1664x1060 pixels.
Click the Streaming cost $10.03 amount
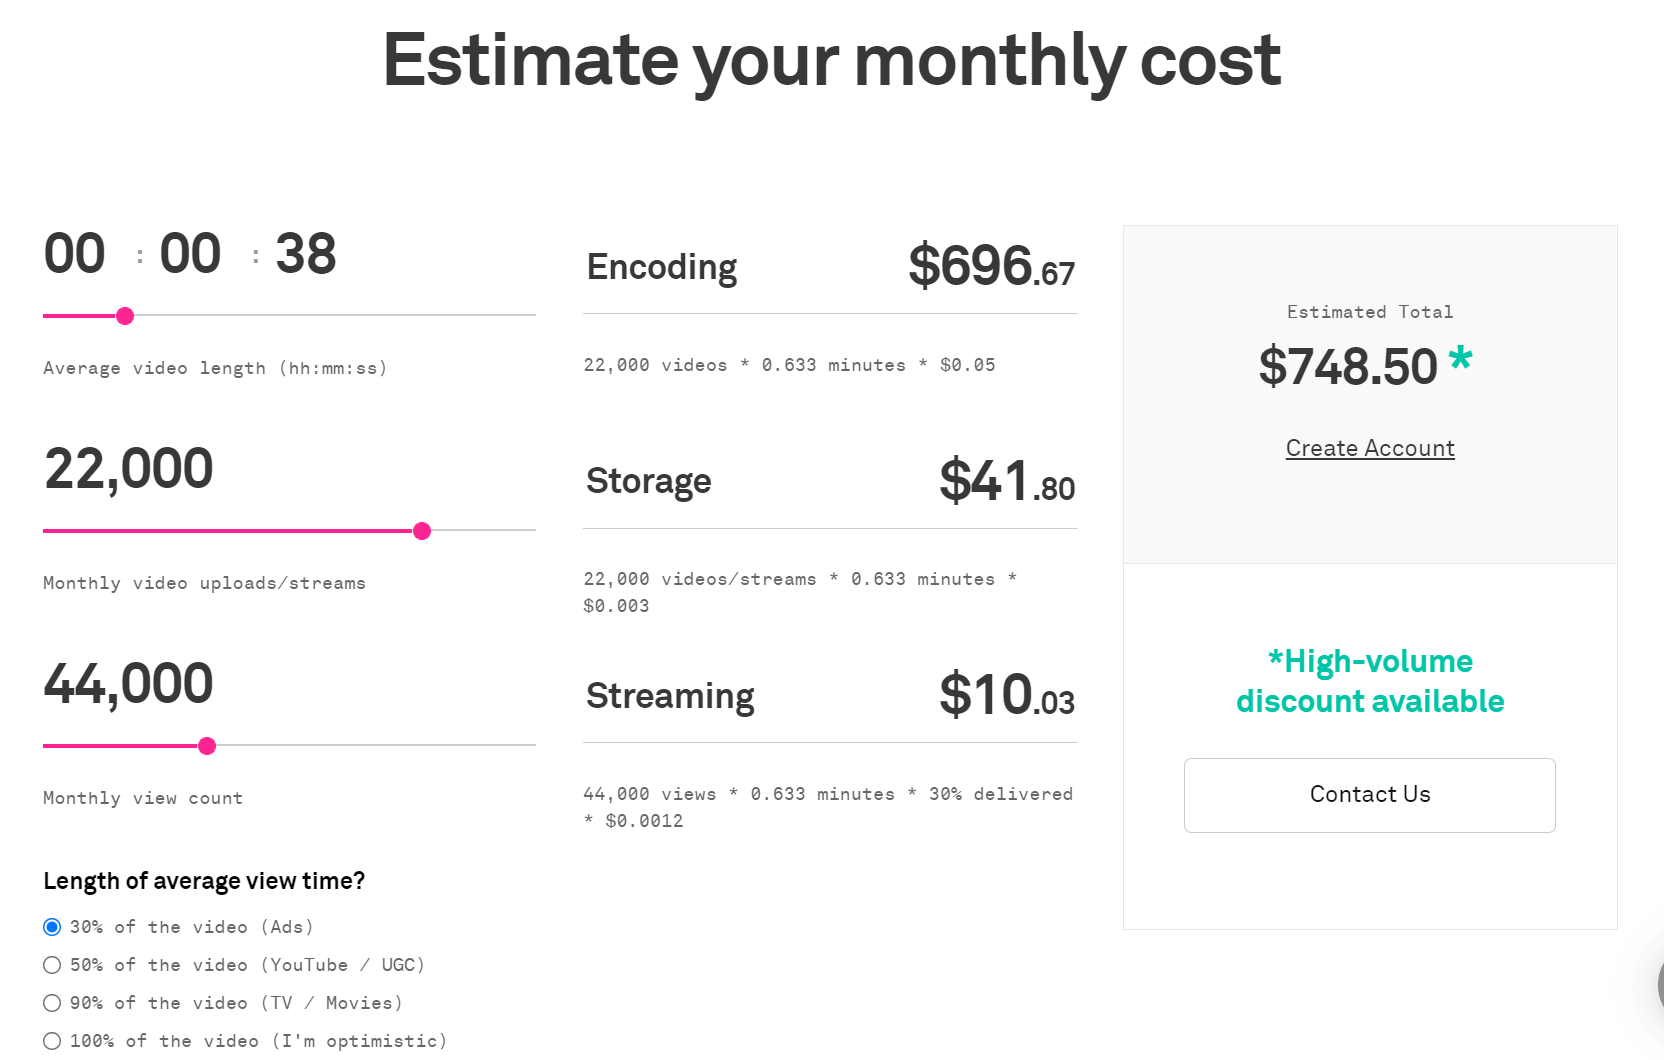point(1007,695)
